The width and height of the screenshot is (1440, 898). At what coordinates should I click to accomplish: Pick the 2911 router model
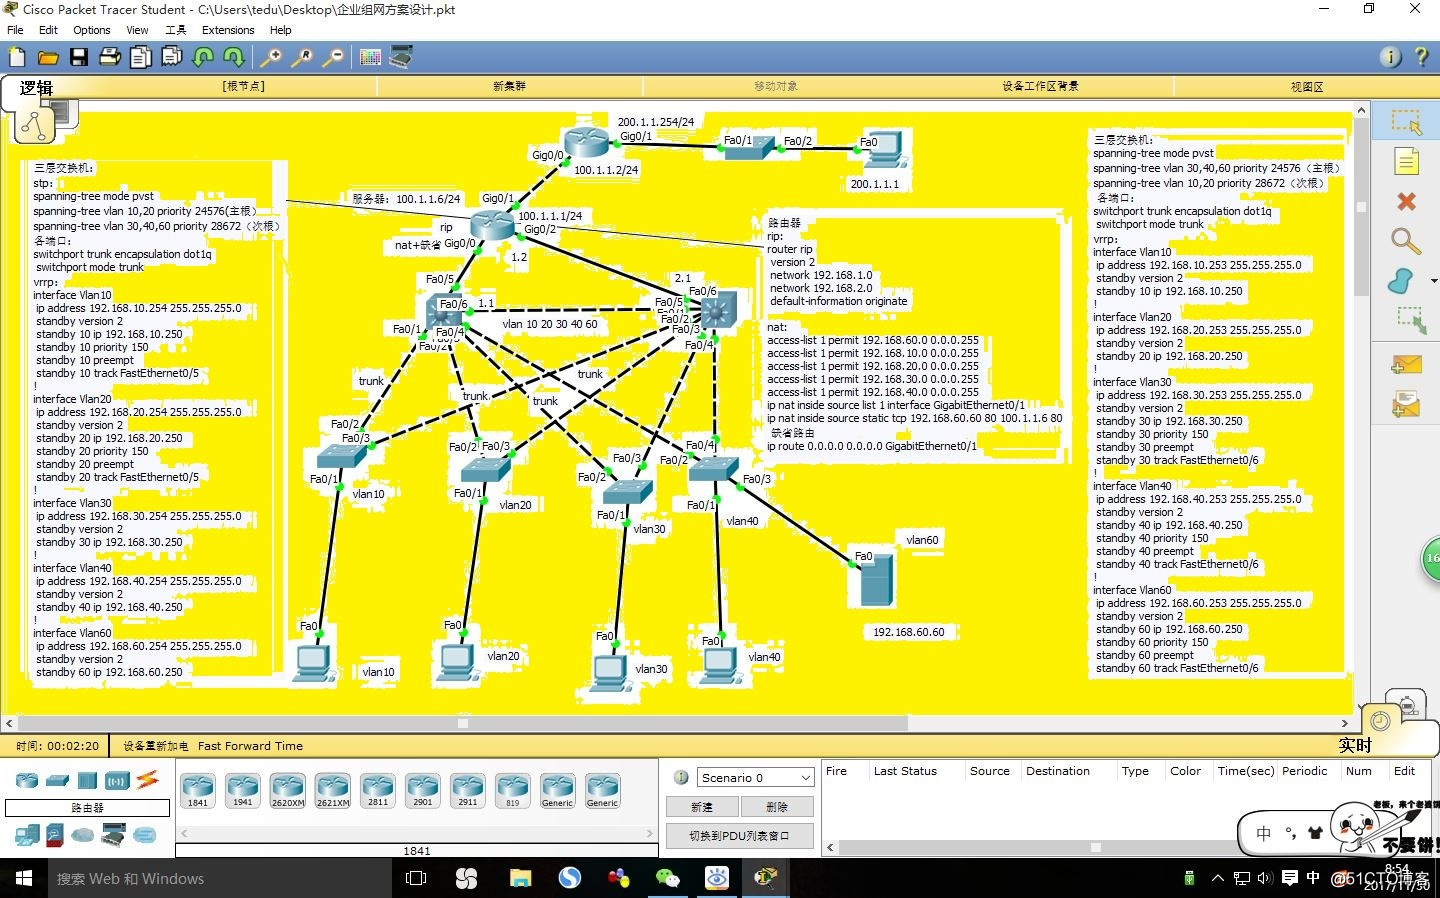[x=468, y=790]
